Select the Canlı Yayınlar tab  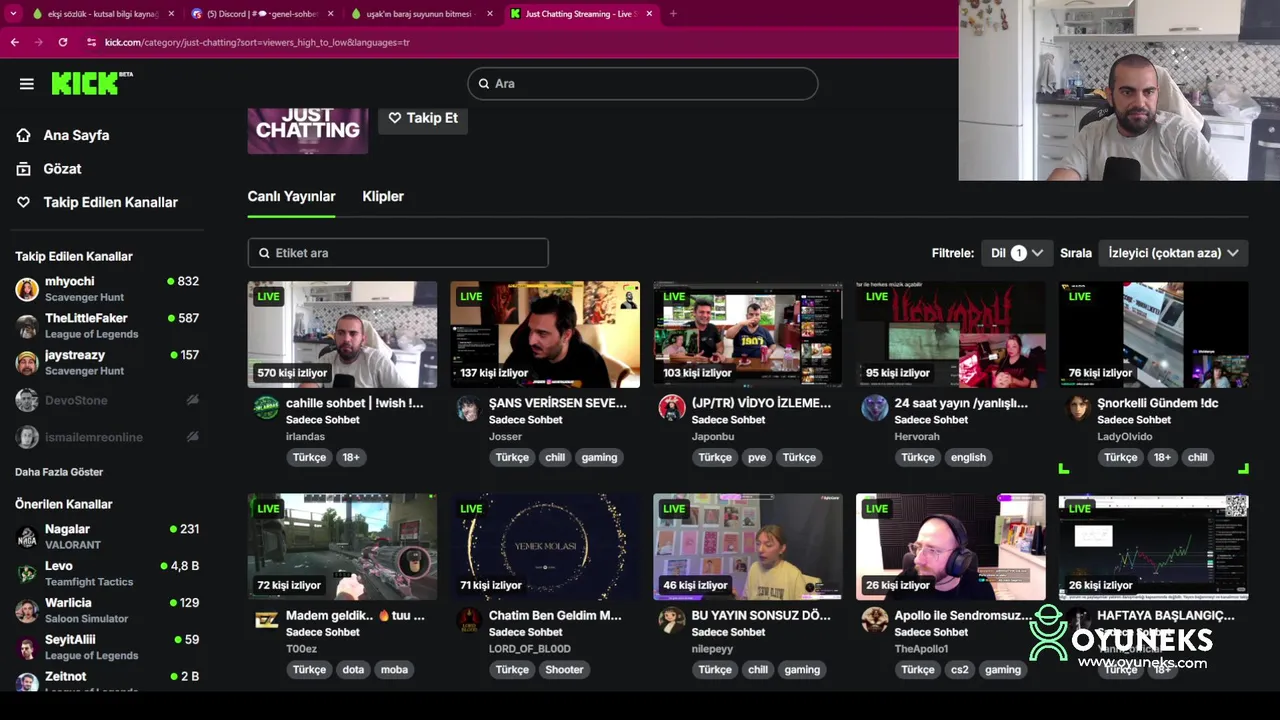(x=291, y=197)
